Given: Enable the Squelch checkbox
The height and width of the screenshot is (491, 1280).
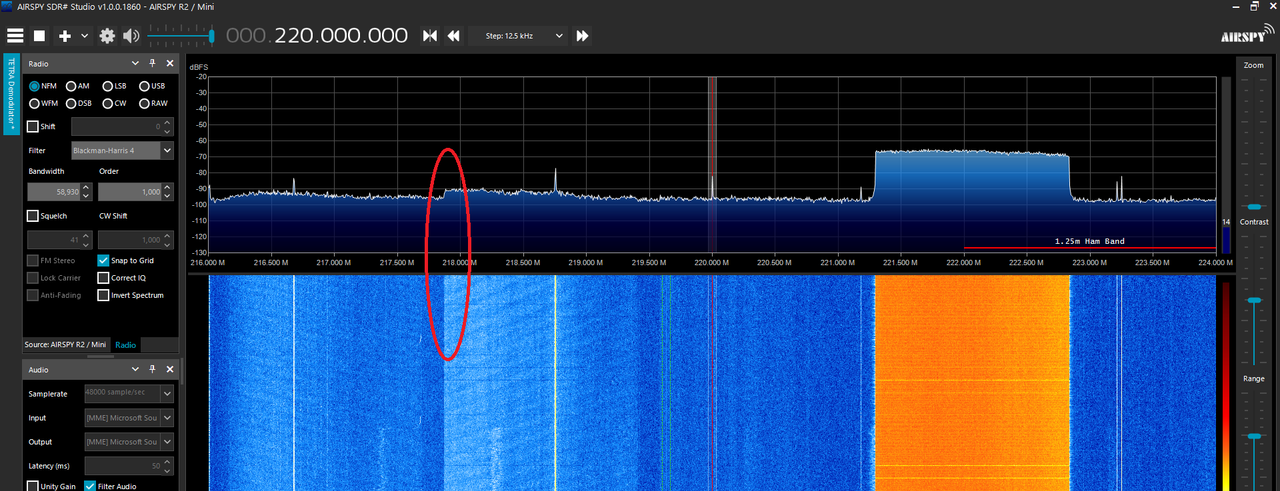Looking at the screenshot, I should point(33,215).
